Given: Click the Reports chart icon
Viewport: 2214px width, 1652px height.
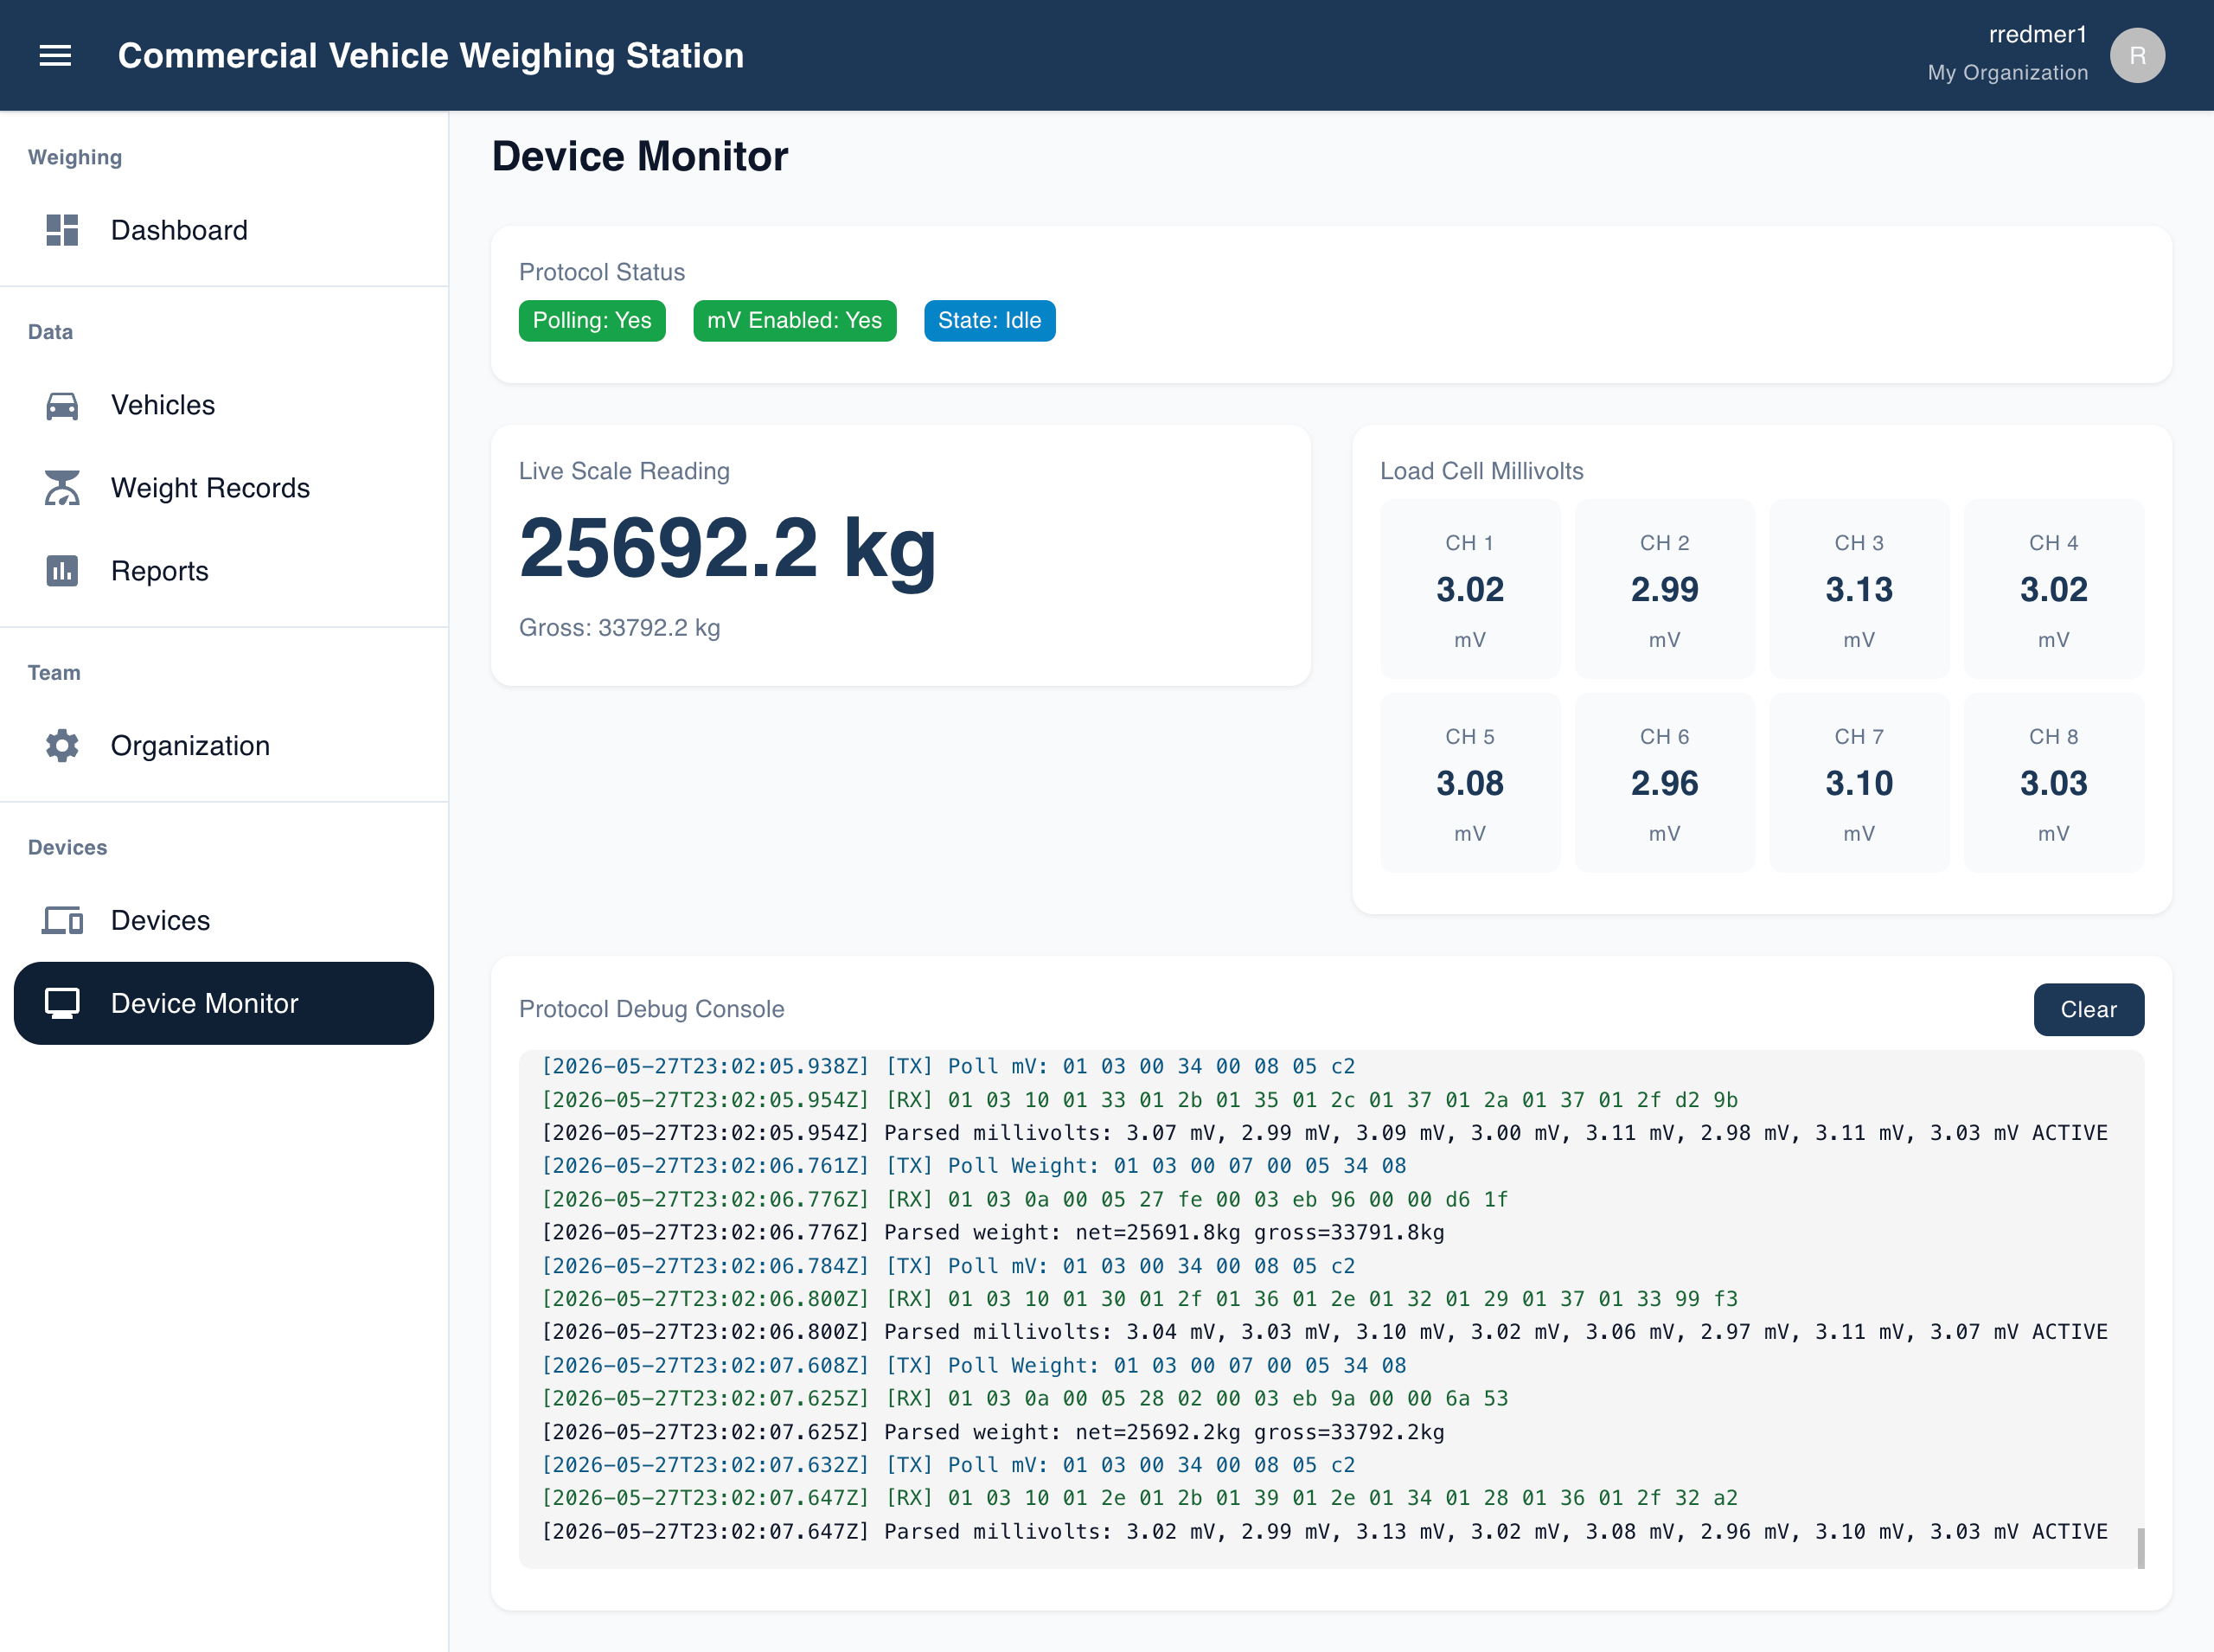Looking at the screenshot, I should coord(62,571).
